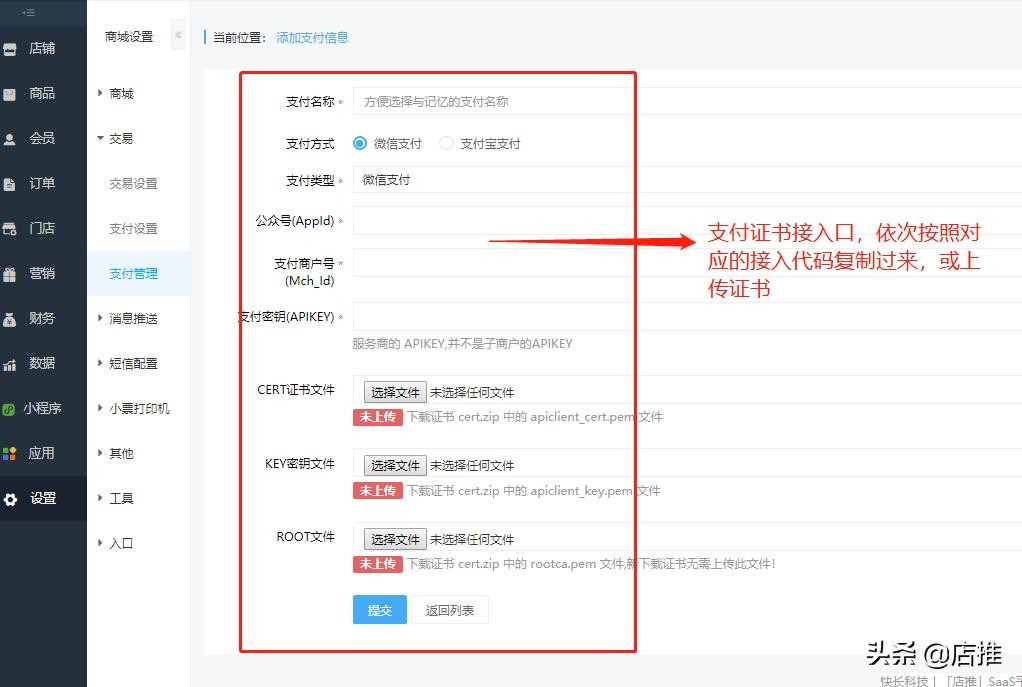Open 财务 finance money-bag icon
This screenshot has height=687, width=1022.
10,319
